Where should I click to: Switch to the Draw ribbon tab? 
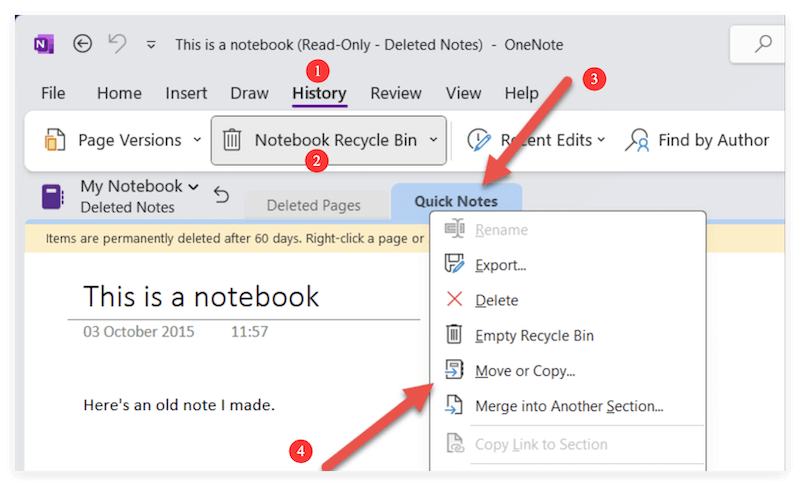[x=249, y=93]
